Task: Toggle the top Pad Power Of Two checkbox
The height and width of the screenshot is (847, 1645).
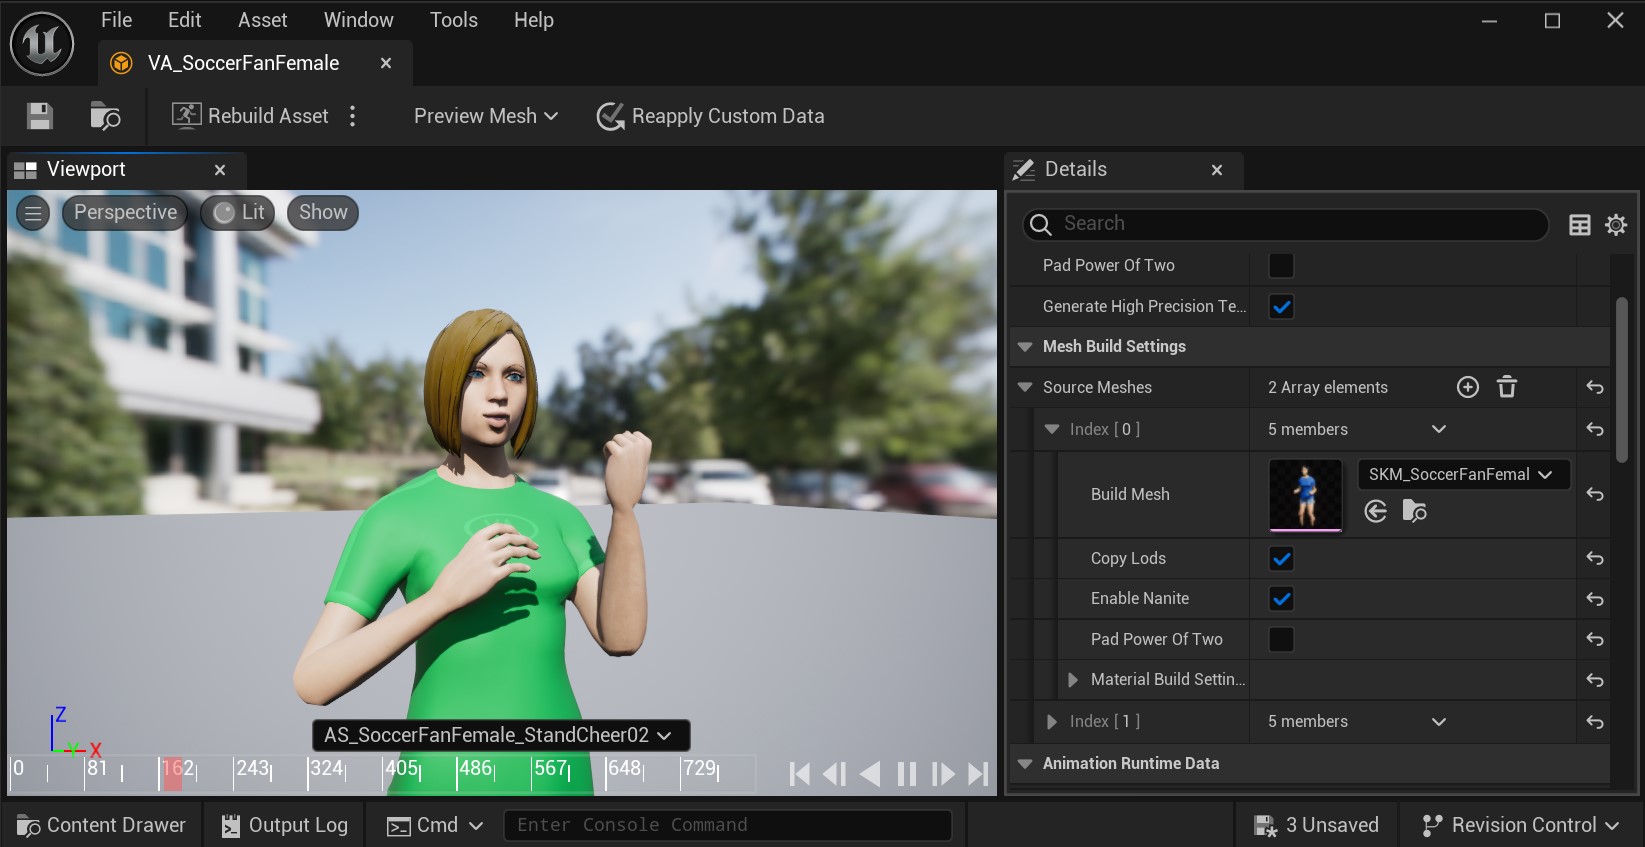Action: (1281, 265)
